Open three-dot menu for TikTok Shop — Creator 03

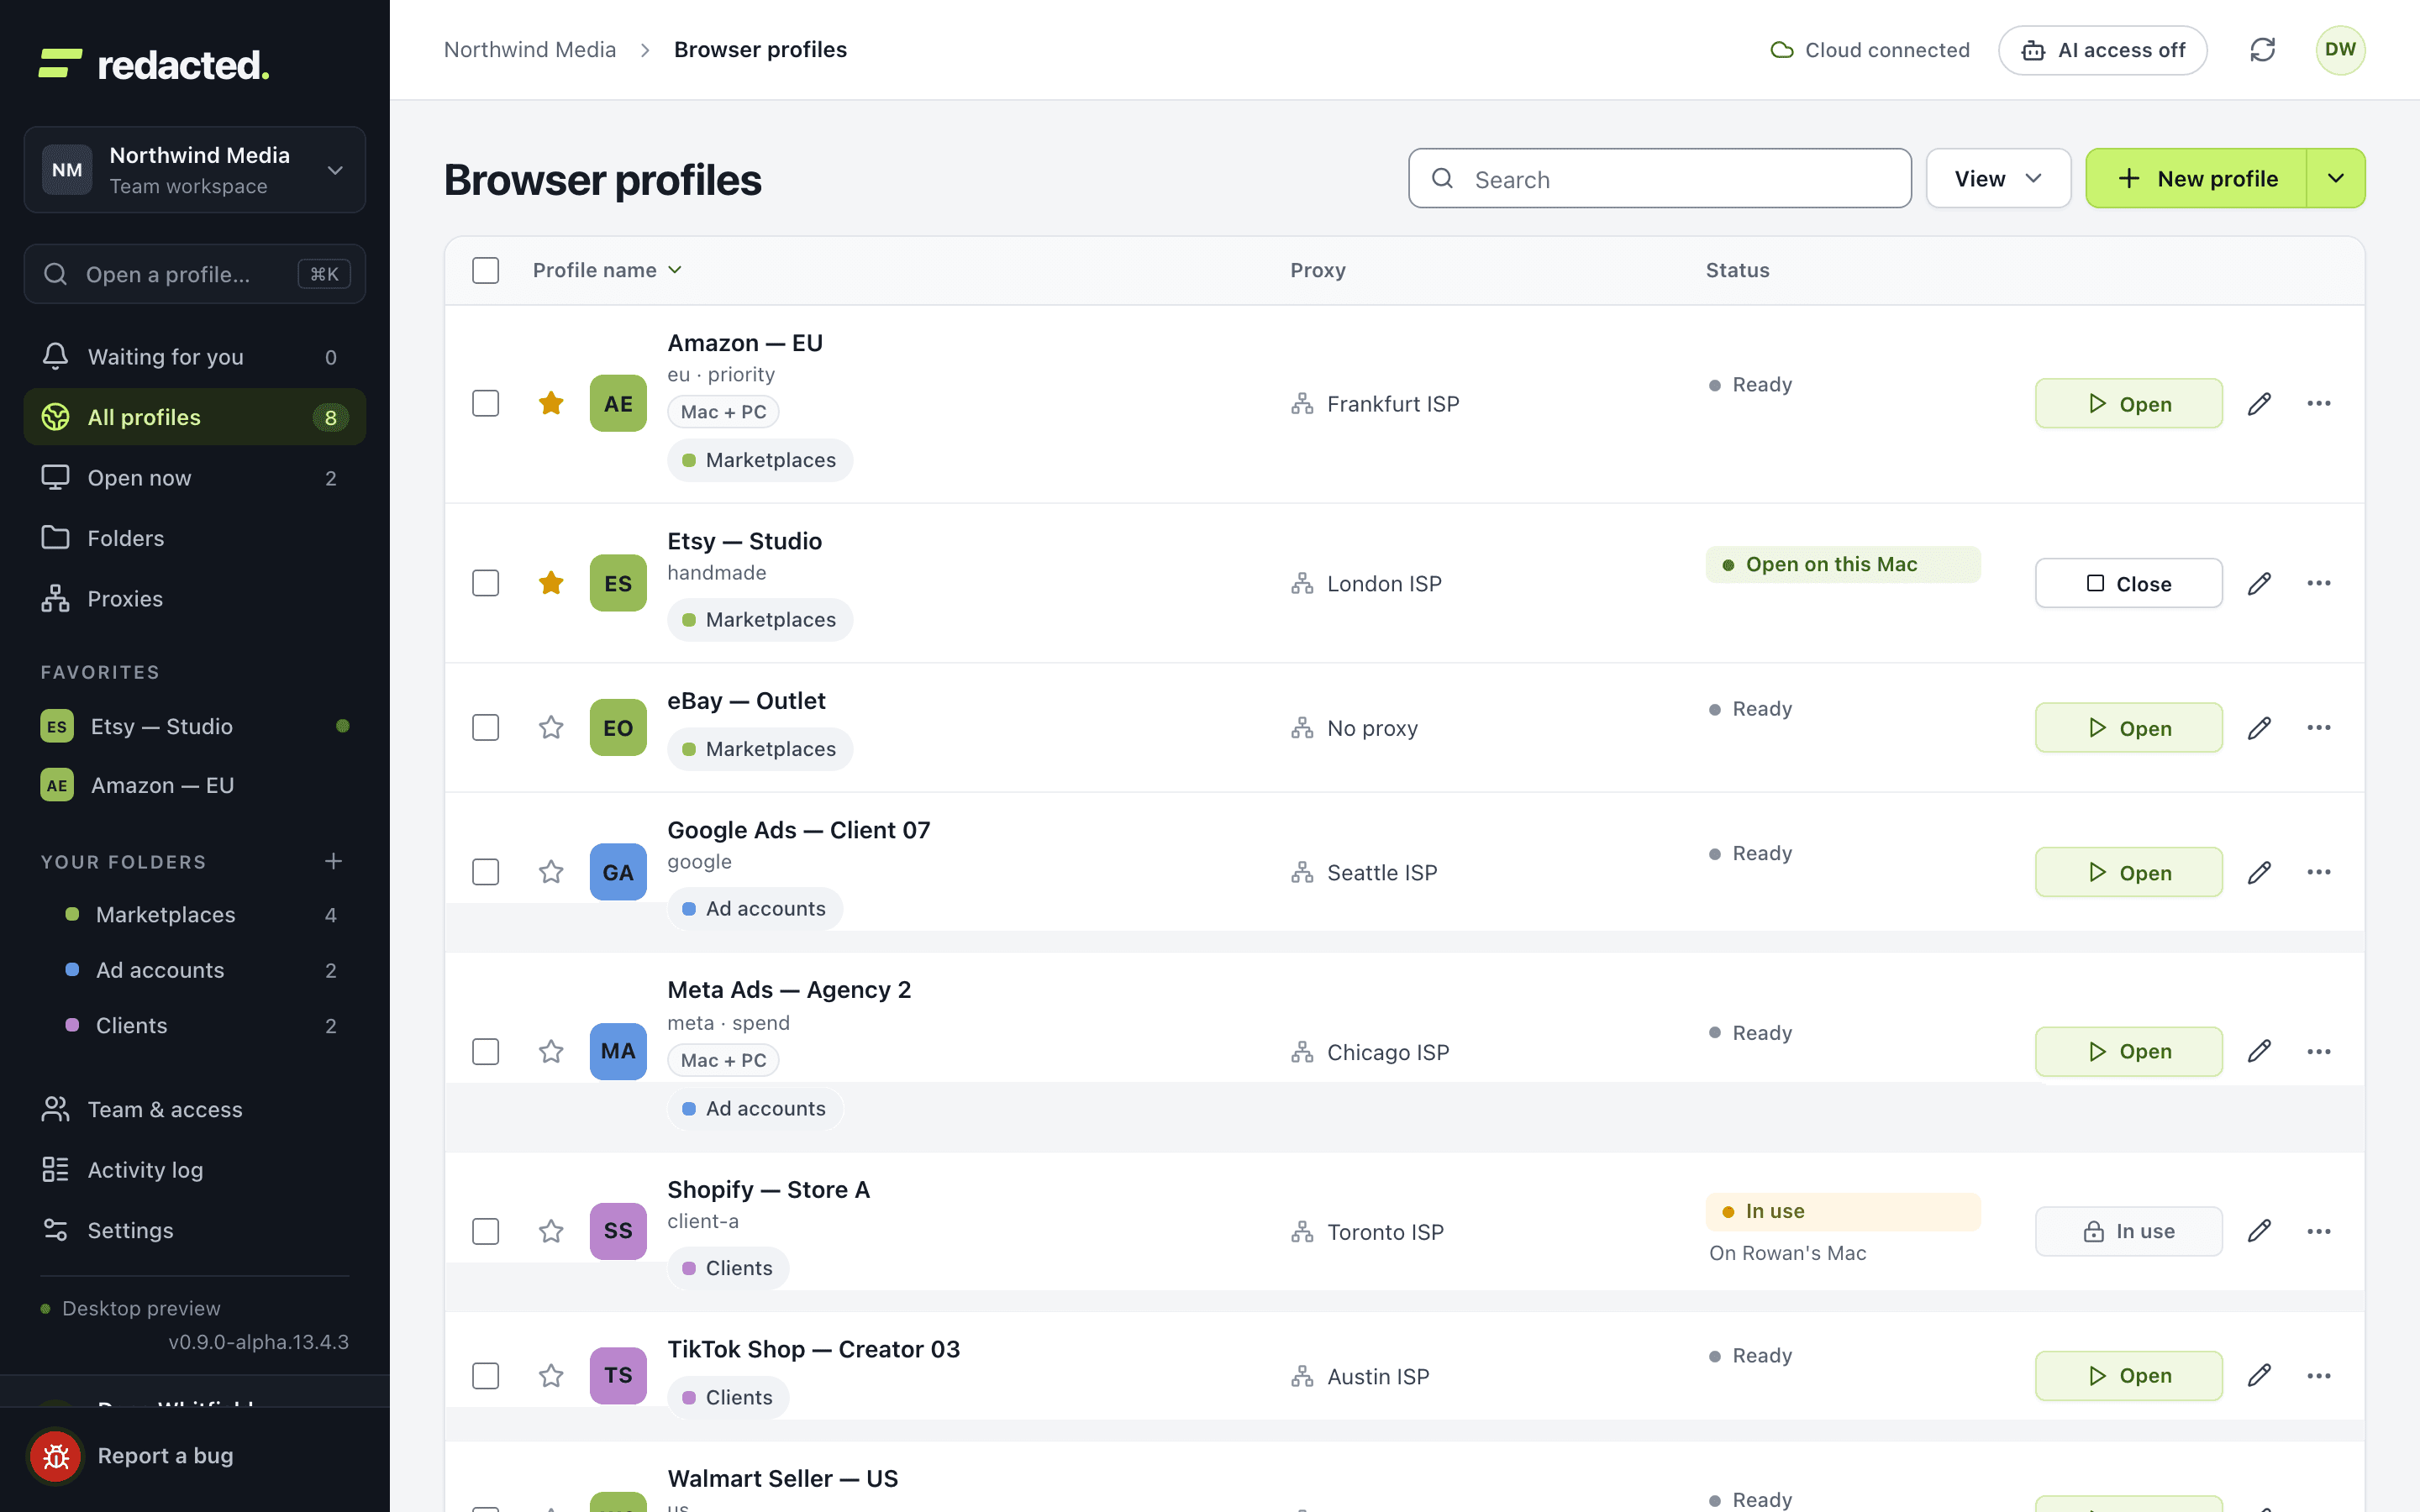click(x=2319, y=1375)
